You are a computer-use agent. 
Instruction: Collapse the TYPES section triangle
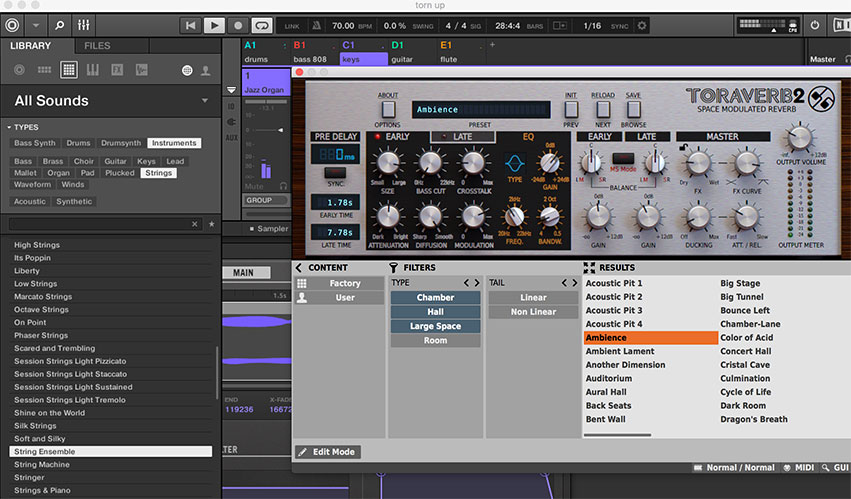pyautogui.click(x=9, y=127)
